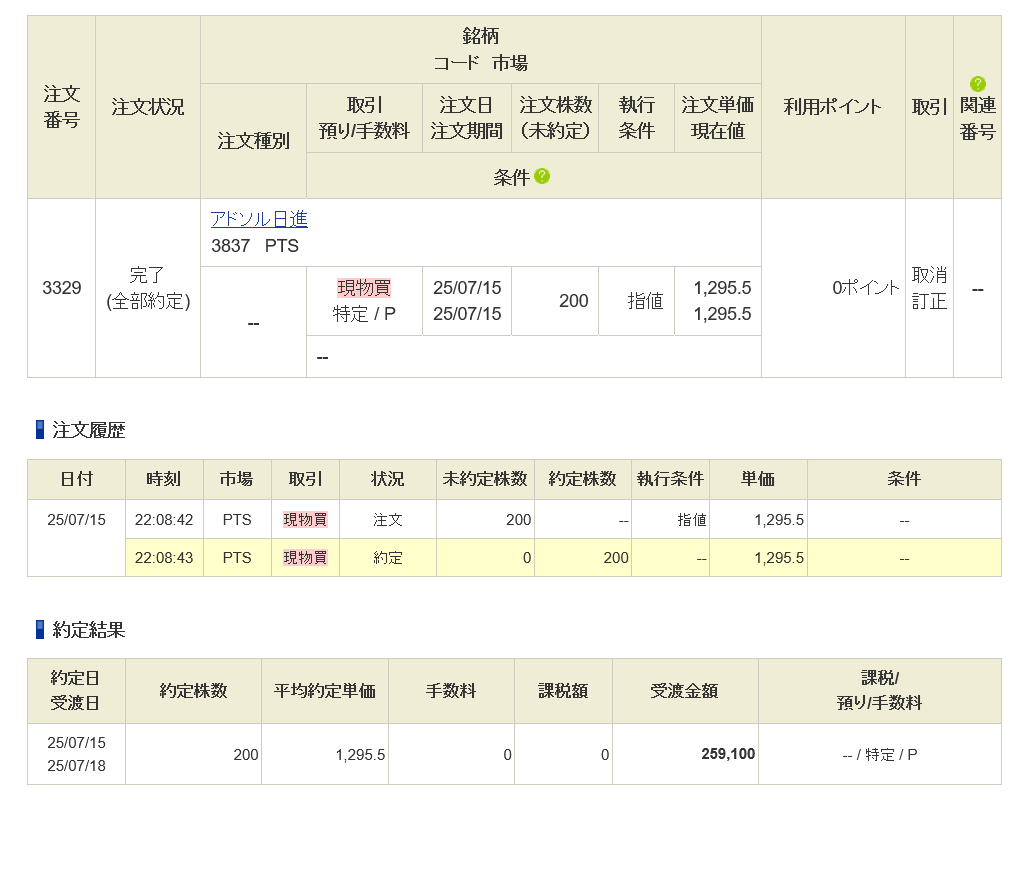The image size is (1030, 875).
Task: Click the 利用ポイント column header
Action: coord(832,106)
